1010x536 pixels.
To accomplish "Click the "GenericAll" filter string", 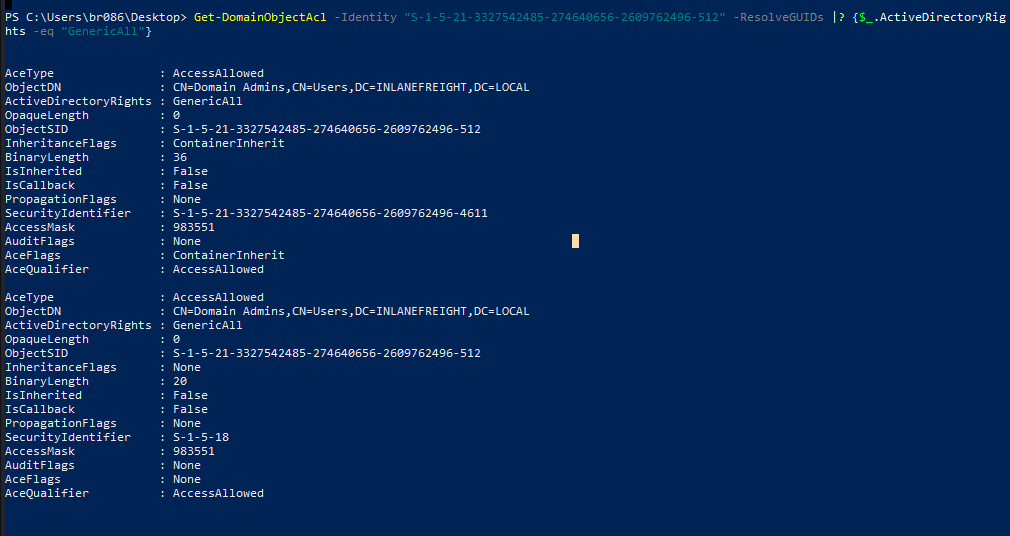I will coord(103,31).
